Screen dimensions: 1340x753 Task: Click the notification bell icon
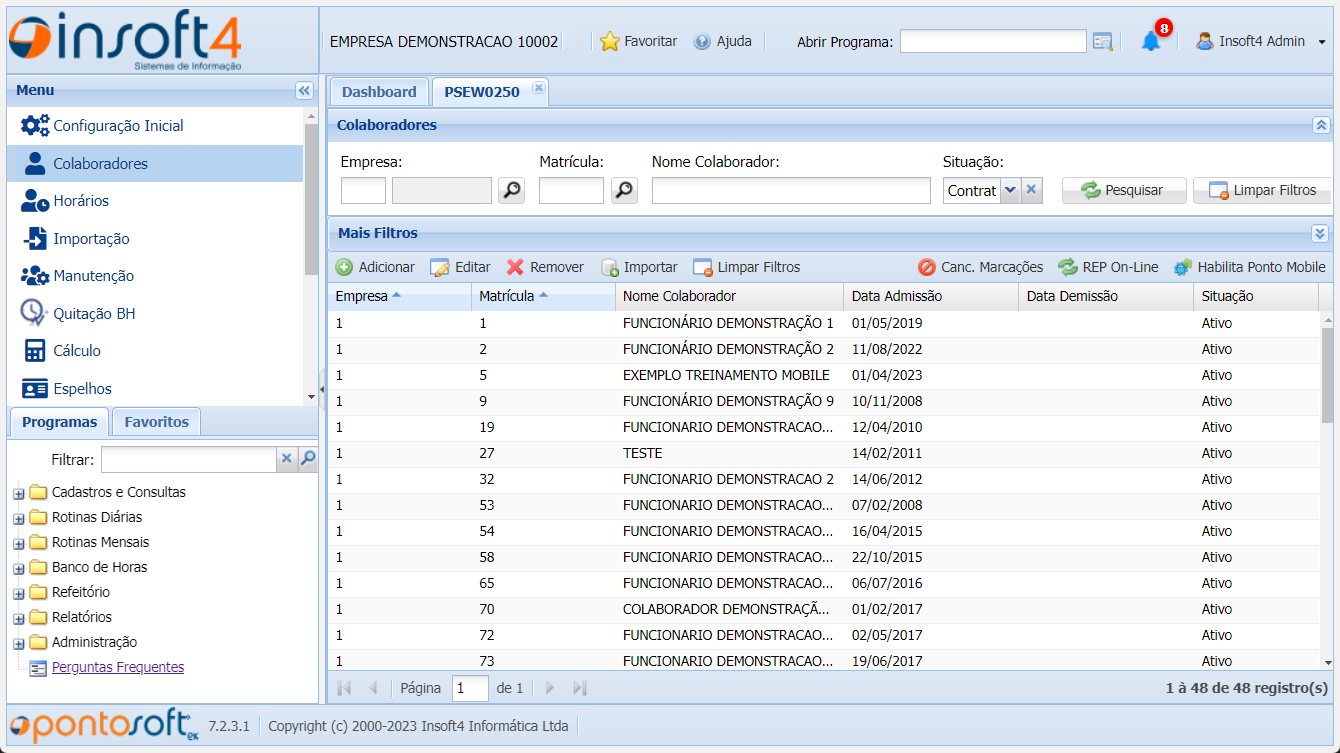coord(1151,42)
